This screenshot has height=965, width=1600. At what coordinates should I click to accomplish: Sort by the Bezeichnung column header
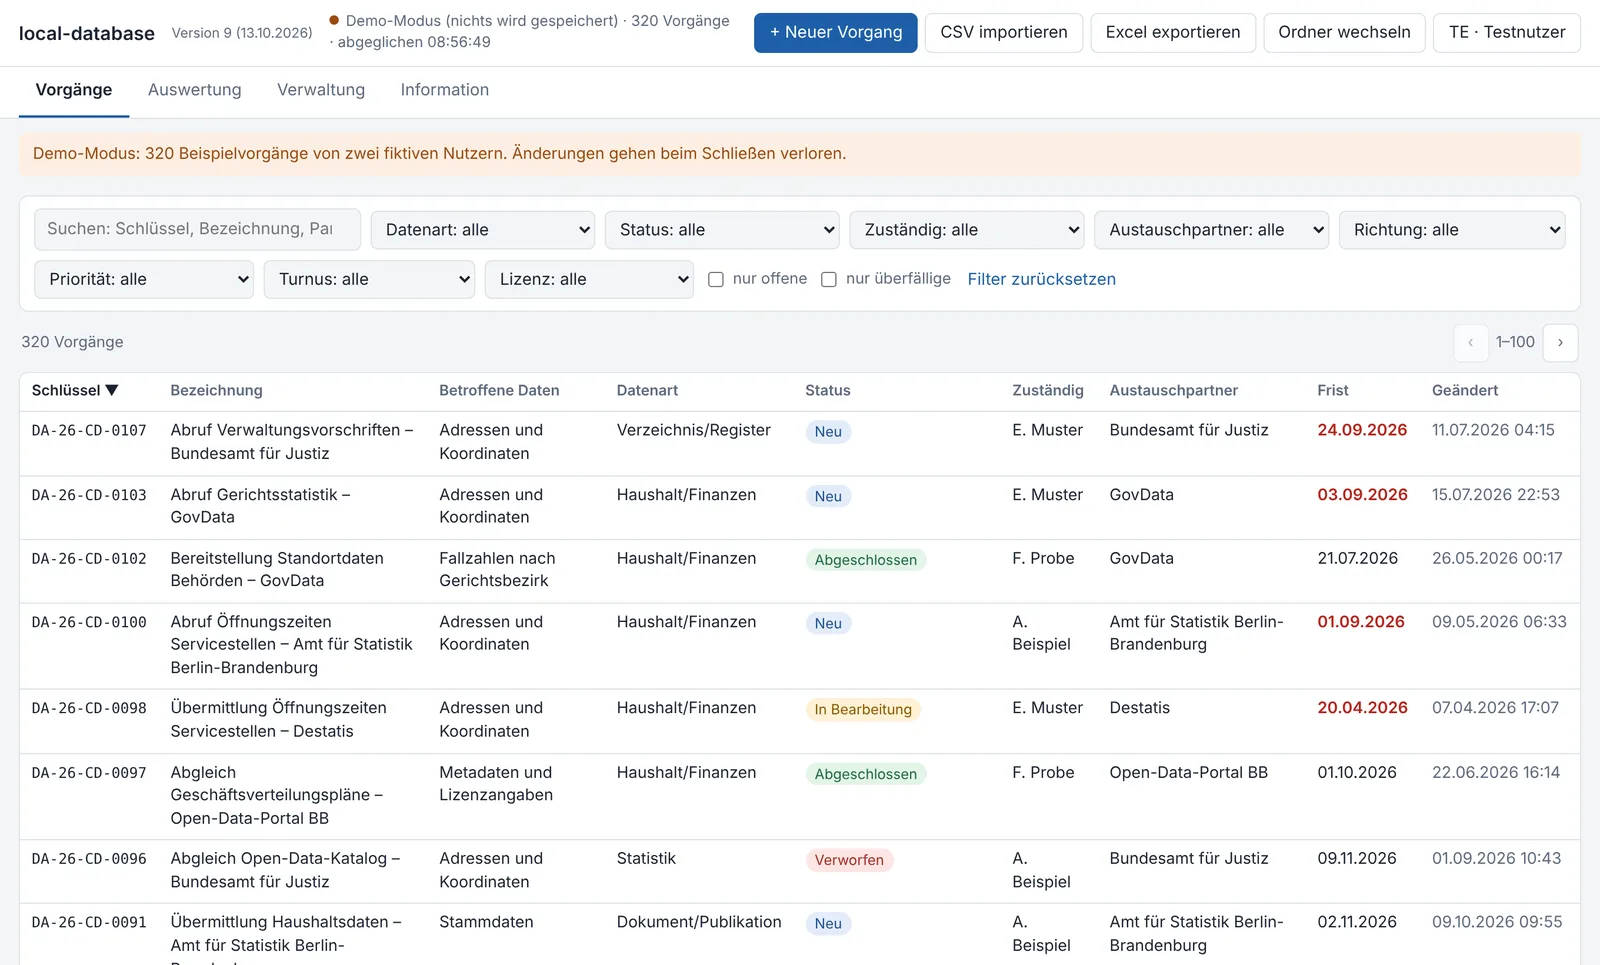pos(217,391)
